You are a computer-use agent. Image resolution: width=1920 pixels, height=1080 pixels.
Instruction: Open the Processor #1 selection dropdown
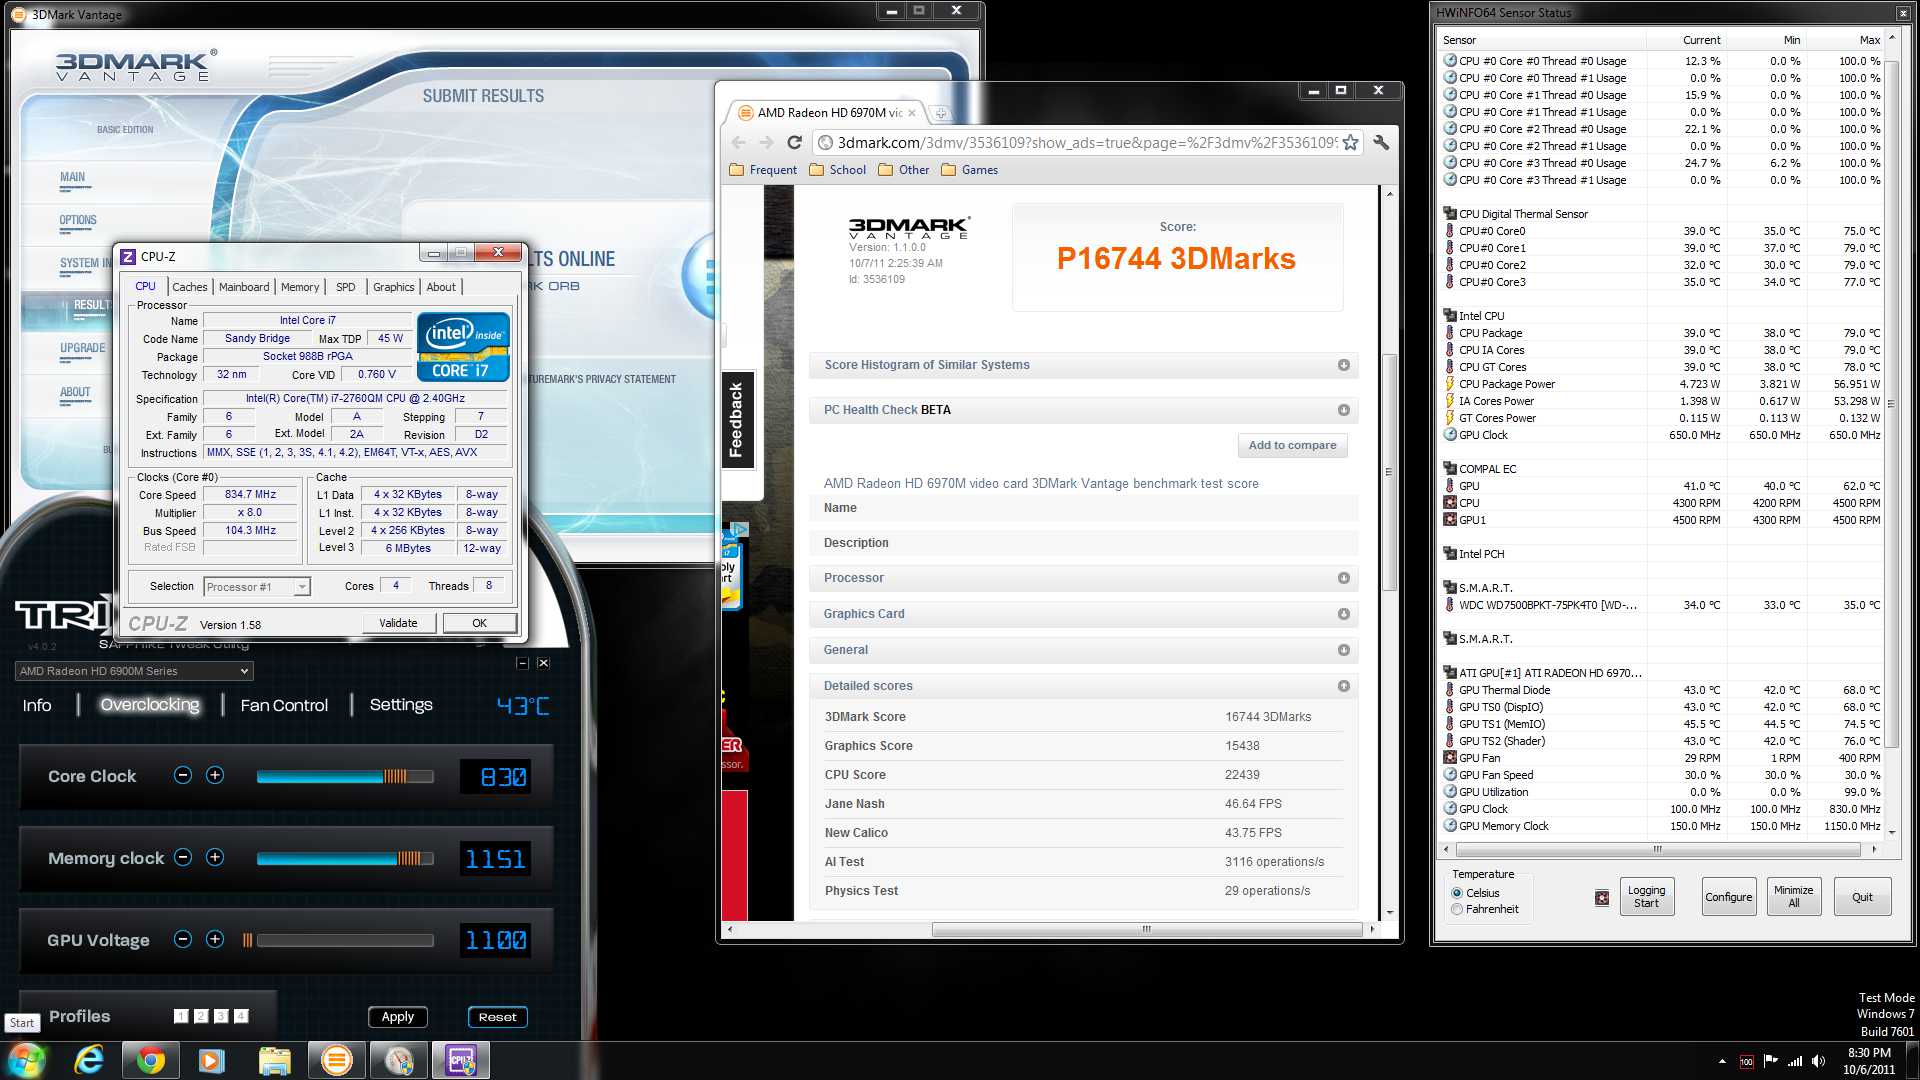(x=257, y=587)
